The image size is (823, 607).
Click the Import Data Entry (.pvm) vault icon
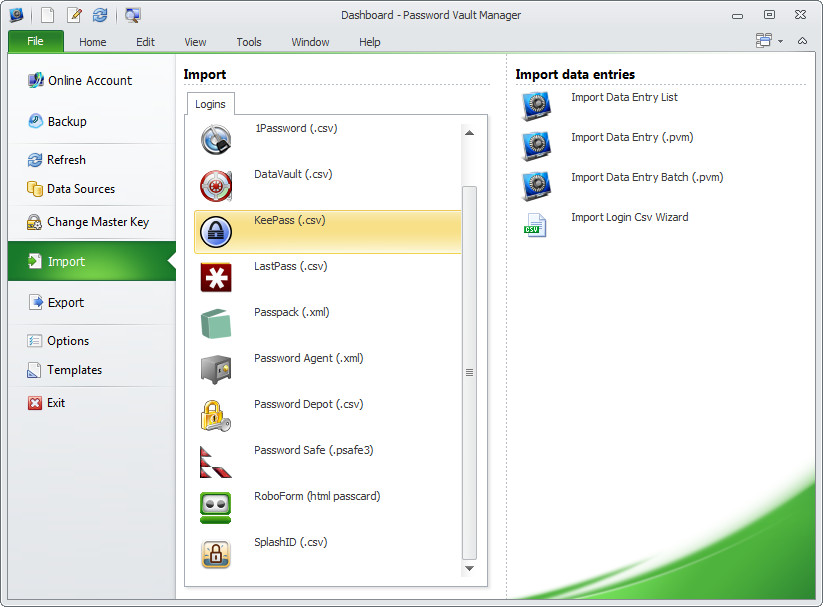point(536,146)
